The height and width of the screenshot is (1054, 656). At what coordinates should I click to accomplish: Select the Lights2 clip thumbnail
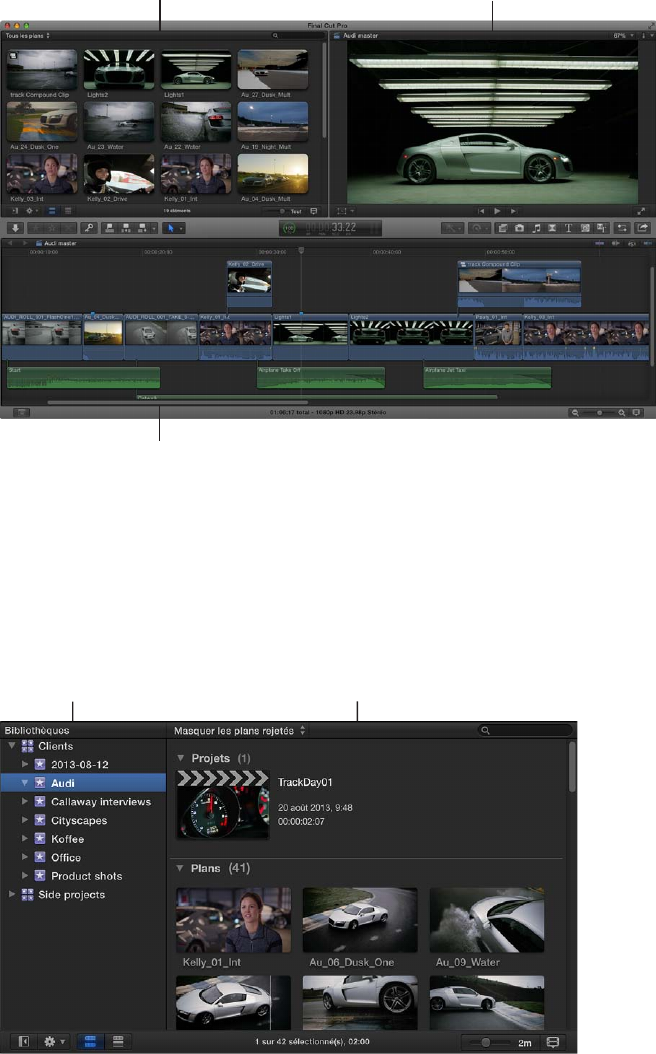[118, 69]
